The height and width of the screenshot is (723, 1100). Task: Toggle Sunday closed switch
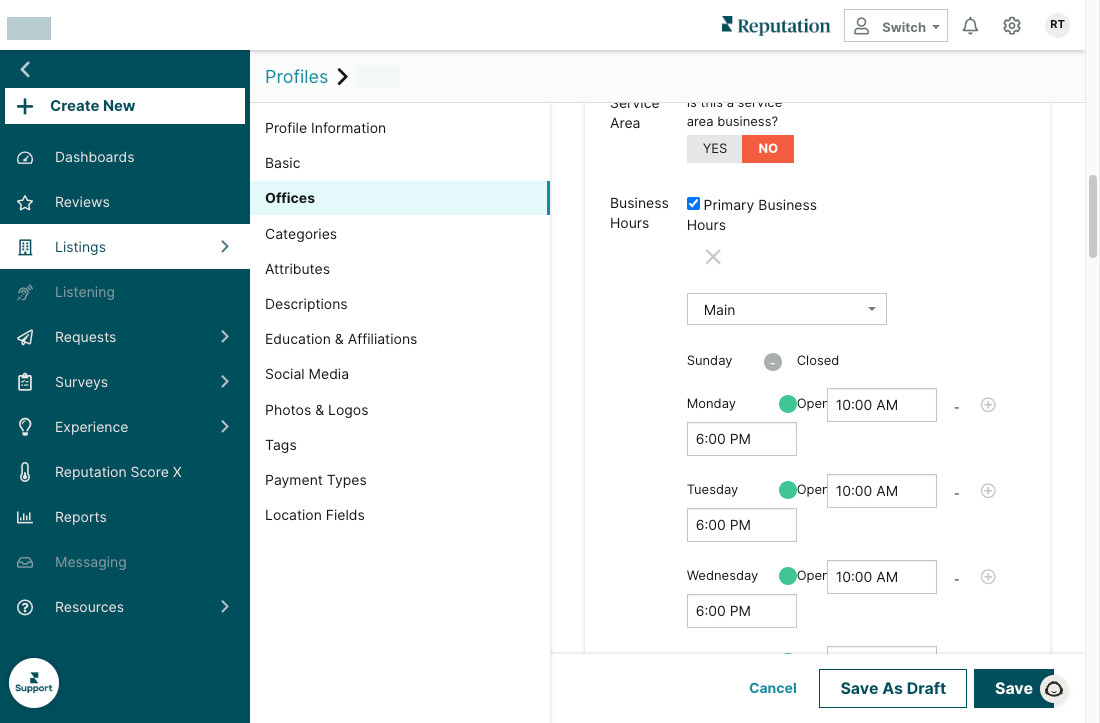click(x=772, y=362)
